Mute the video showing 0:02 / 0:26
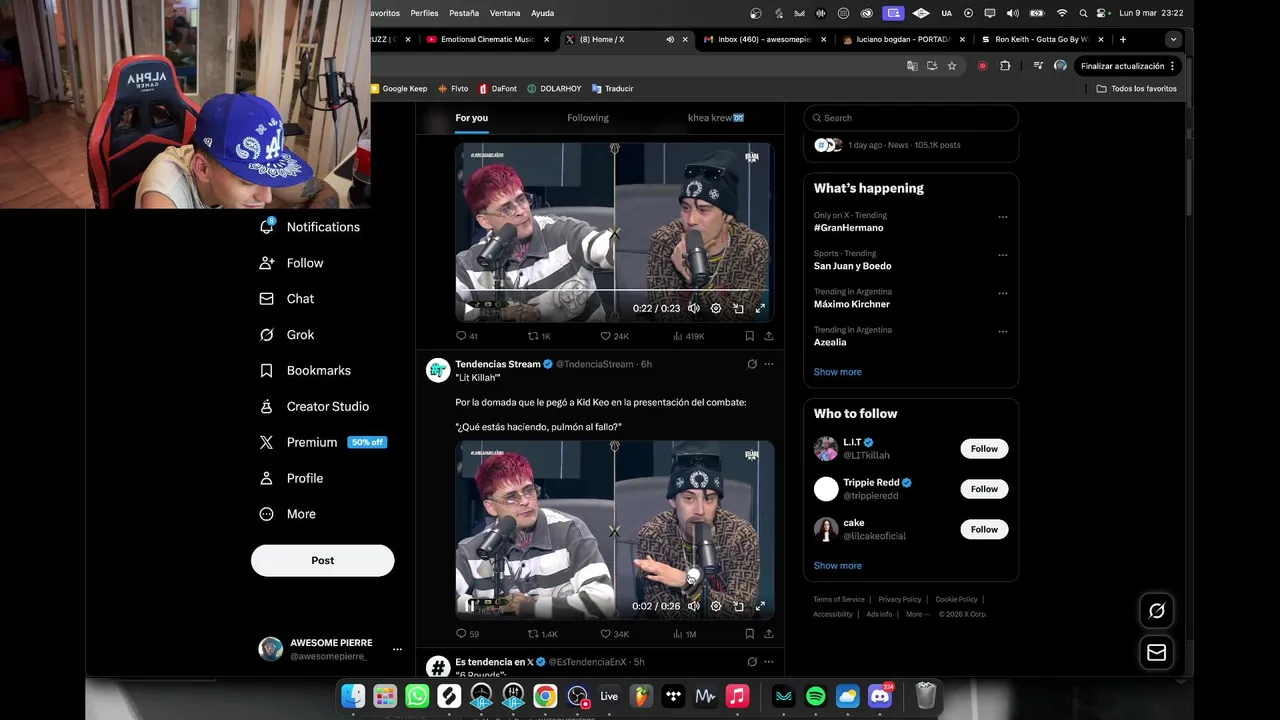Viewport: 1280px width, 720px height. coord(694,606)
